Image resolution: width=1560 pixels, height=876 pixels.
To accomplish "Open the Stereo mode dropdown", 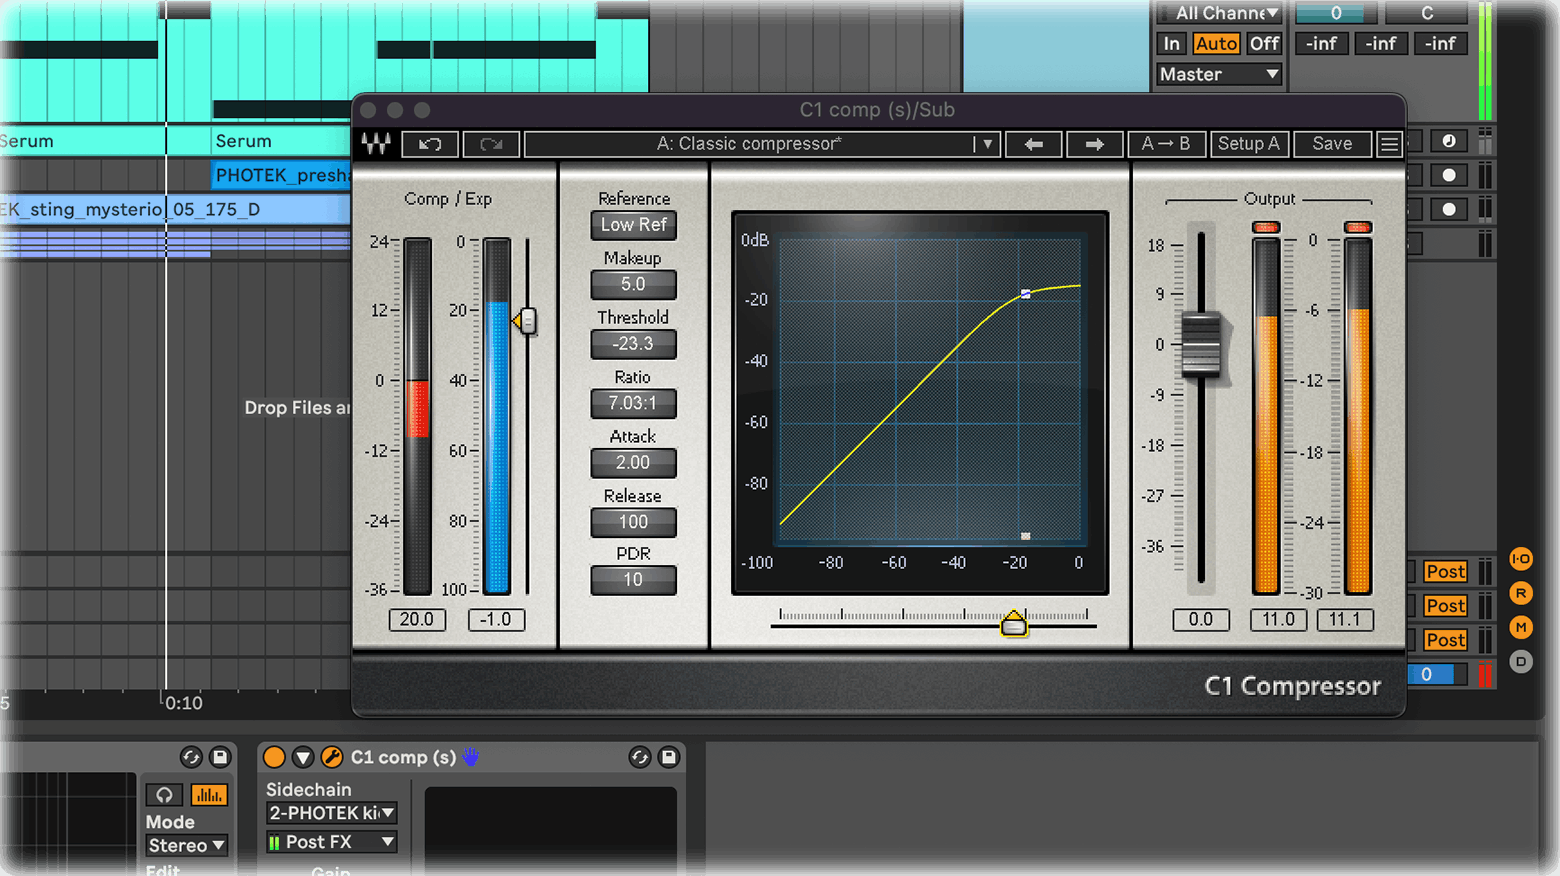I will coord(187,845).
